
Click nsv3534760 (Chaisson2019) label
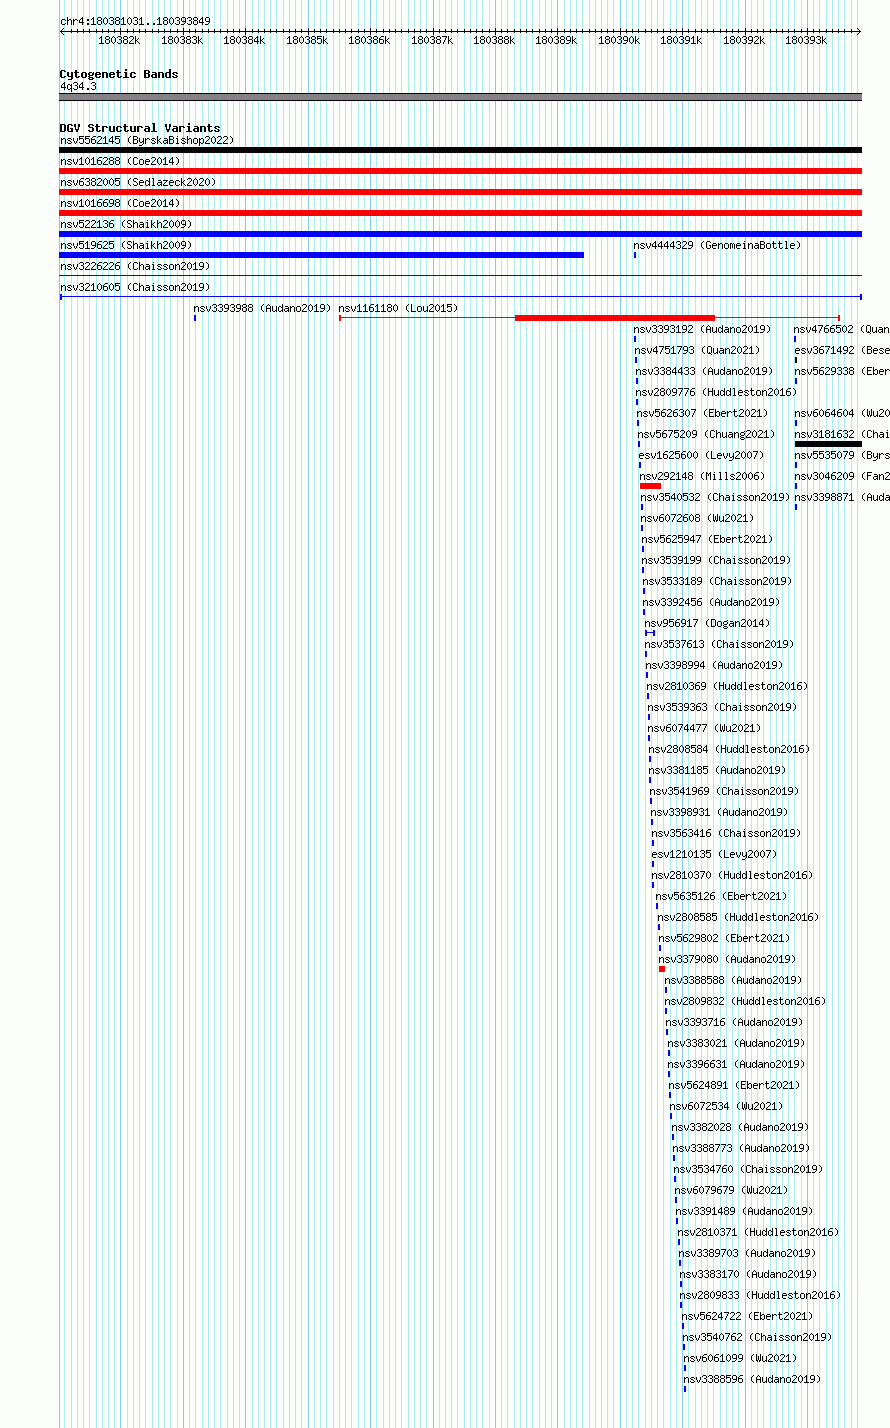748,1170
